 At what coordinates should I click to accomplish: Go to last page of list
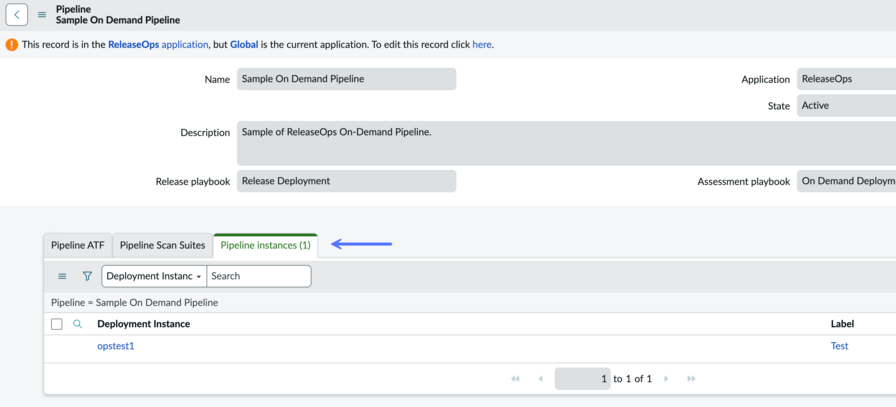pyautogui.click(x=691, y=379)
